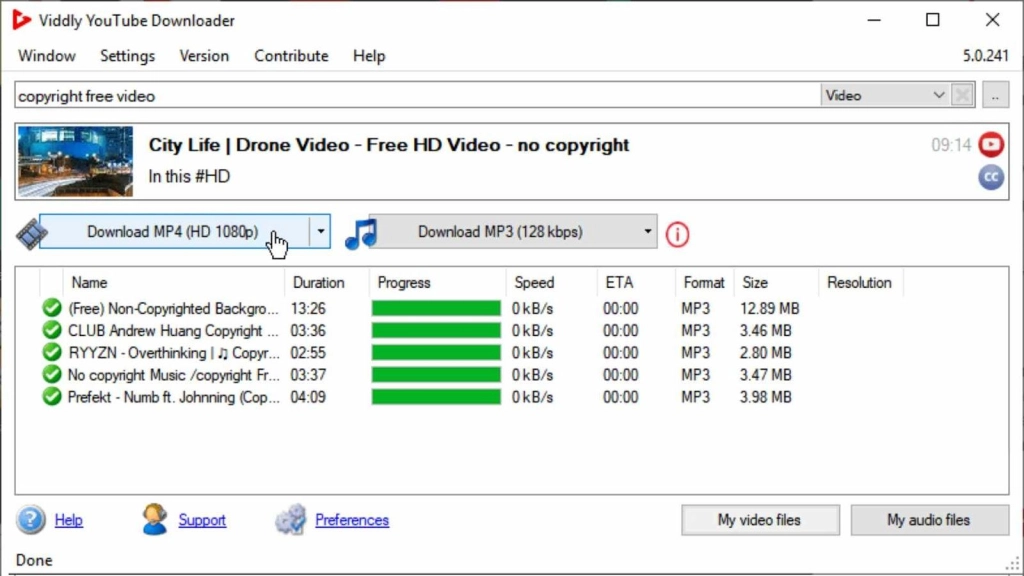
Task: Click the greyed X button beside the Video selector
Action: point(962,95)
